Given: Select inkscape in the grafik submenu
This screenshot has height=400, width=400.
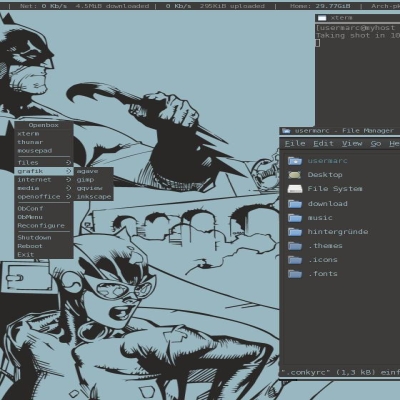Looking at the screenshot, I should point(93,197).
